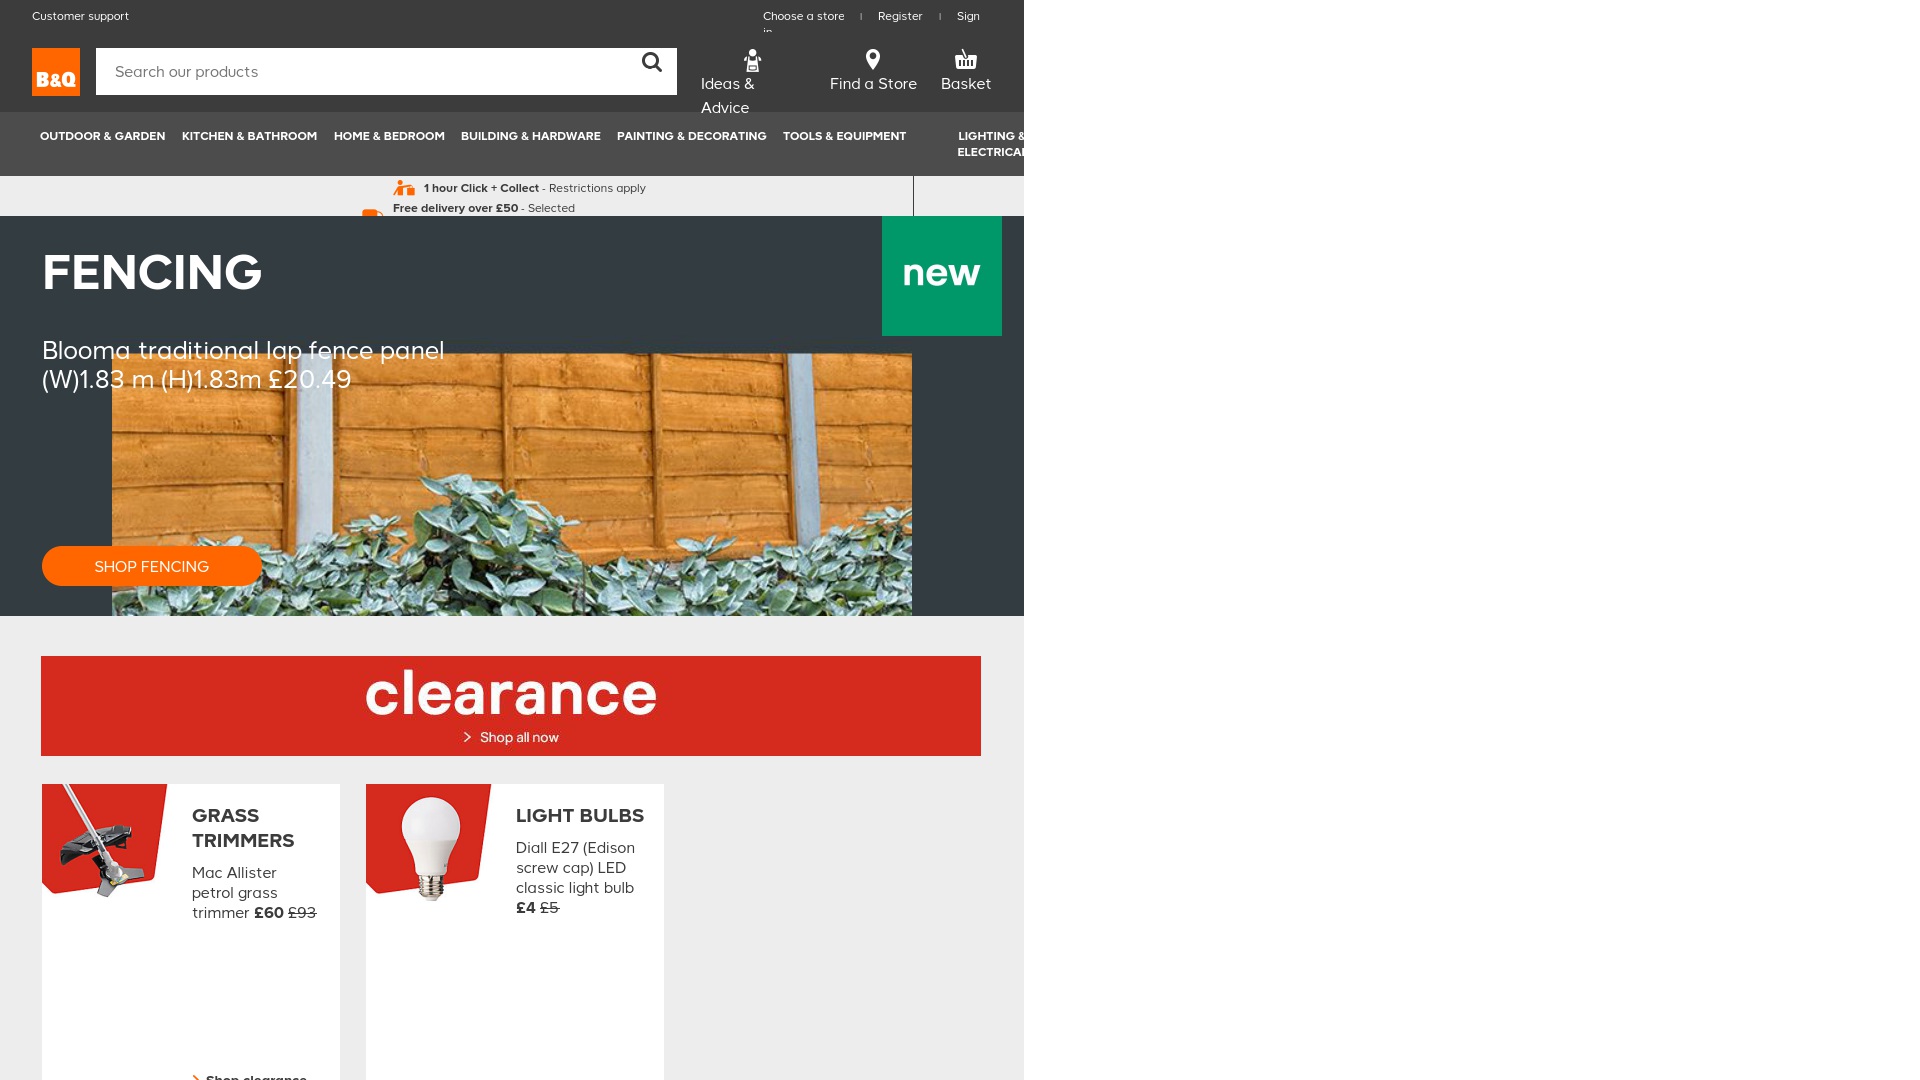Open Home & Bedroom menu

389,136
